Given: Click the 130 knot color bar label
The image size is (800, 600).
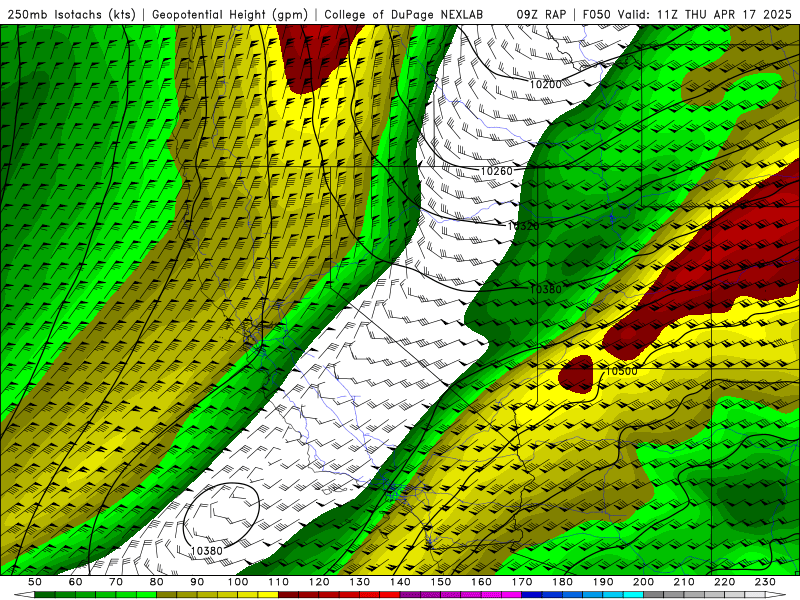Looking at the screenshot, I should (x=359, y=582).
